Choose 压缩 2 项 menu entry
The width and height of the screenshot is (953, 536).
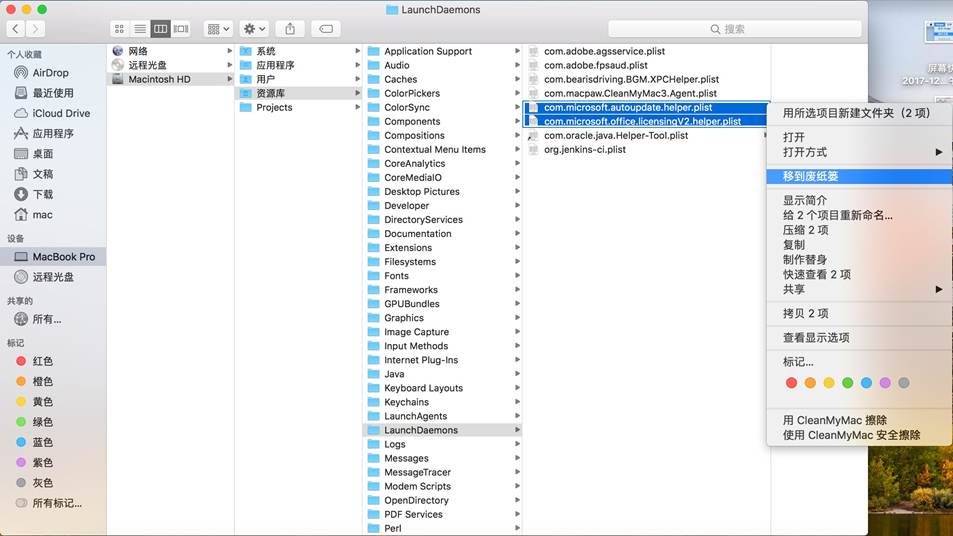805,230
